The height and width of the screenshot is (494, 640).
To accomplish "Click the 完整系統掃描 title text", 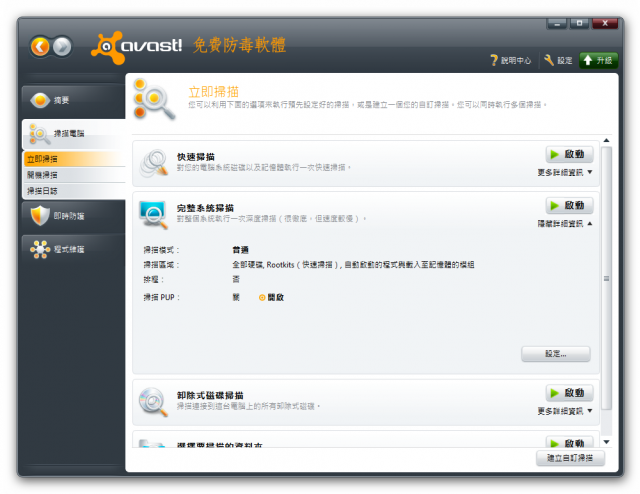I will 205,208.
